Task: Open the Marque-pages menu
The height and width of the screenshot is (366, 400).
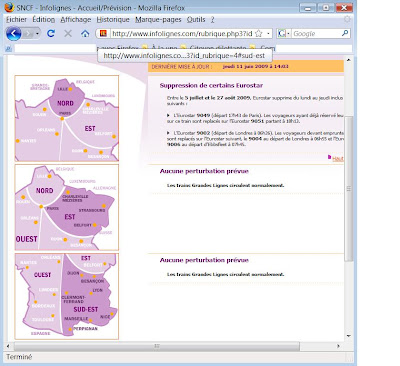Action: coord(158,20)
